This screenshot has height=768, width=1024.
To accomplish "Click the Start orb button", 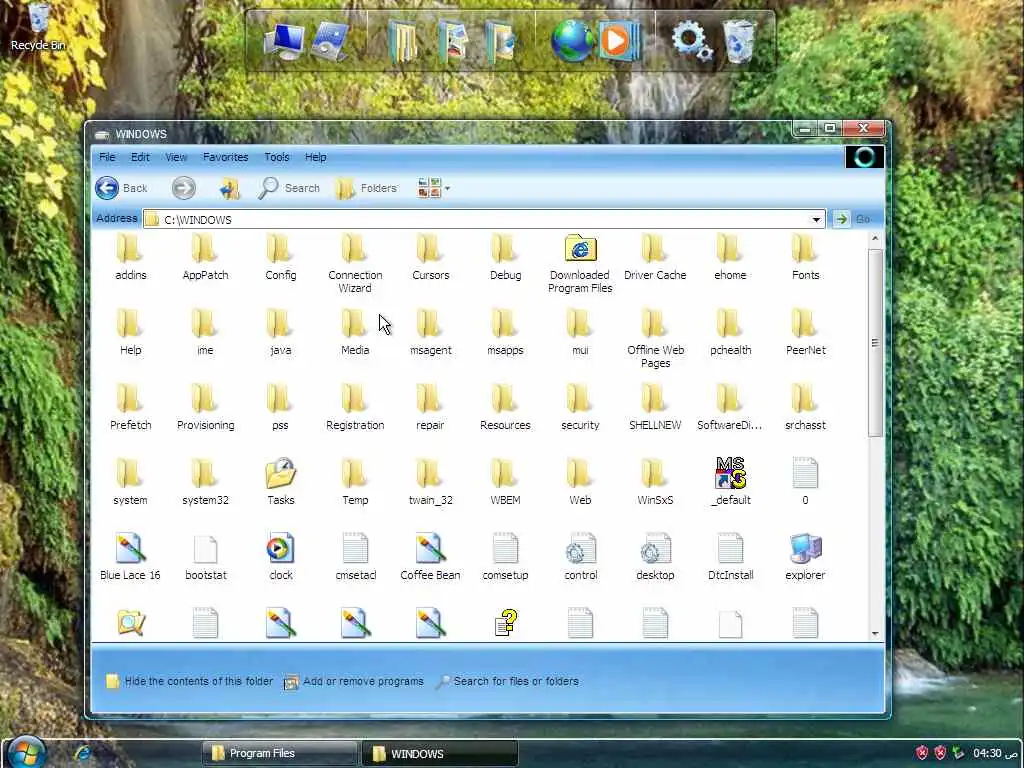I will pos(25,752).
